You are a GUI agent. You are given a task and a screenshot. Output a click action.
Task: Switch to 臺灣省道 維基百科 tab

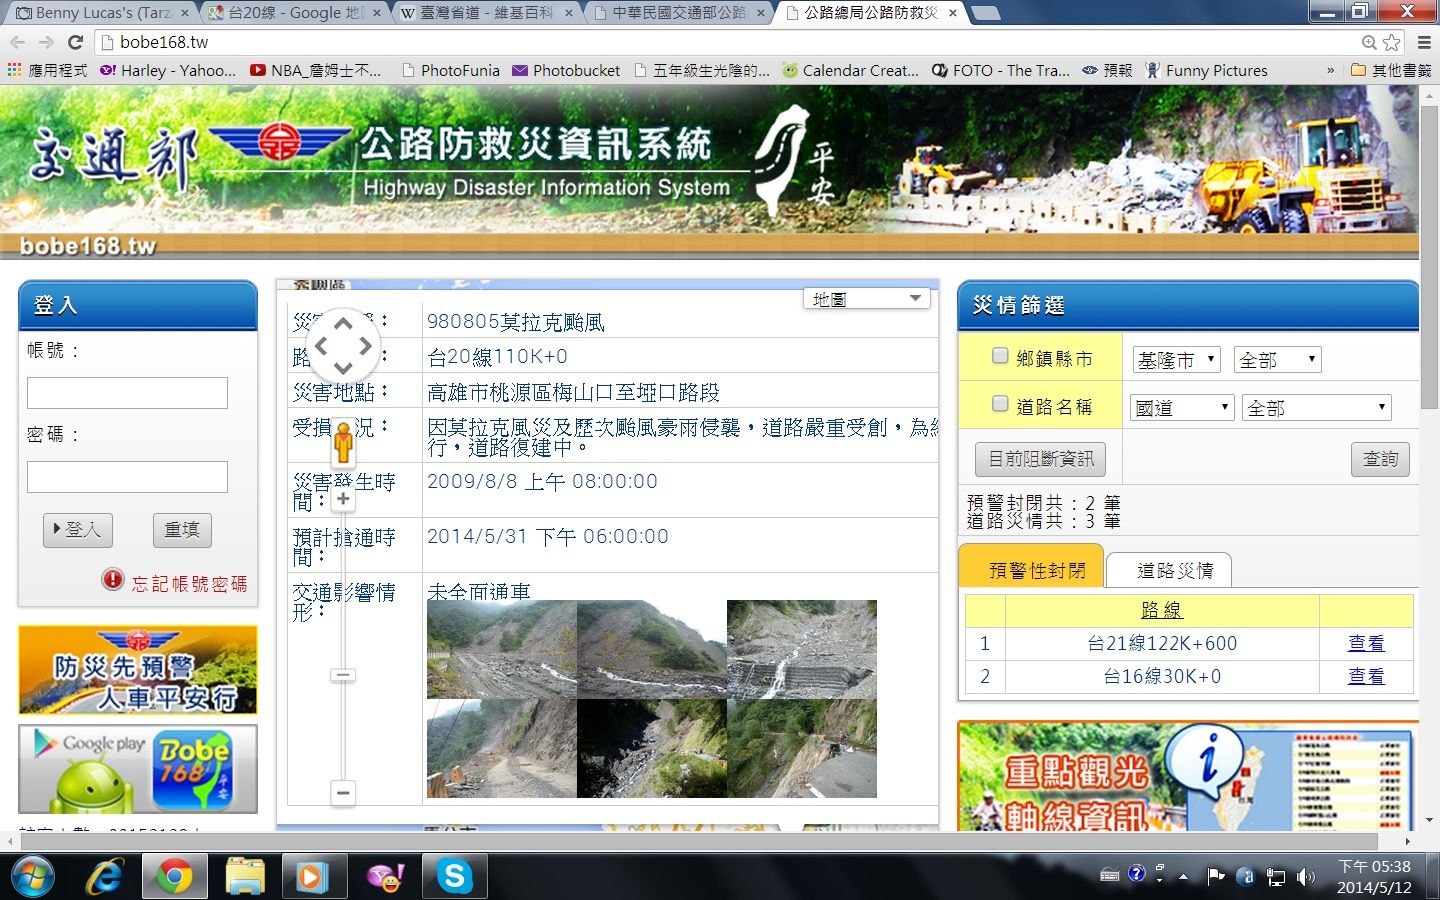tap(486, 13)
